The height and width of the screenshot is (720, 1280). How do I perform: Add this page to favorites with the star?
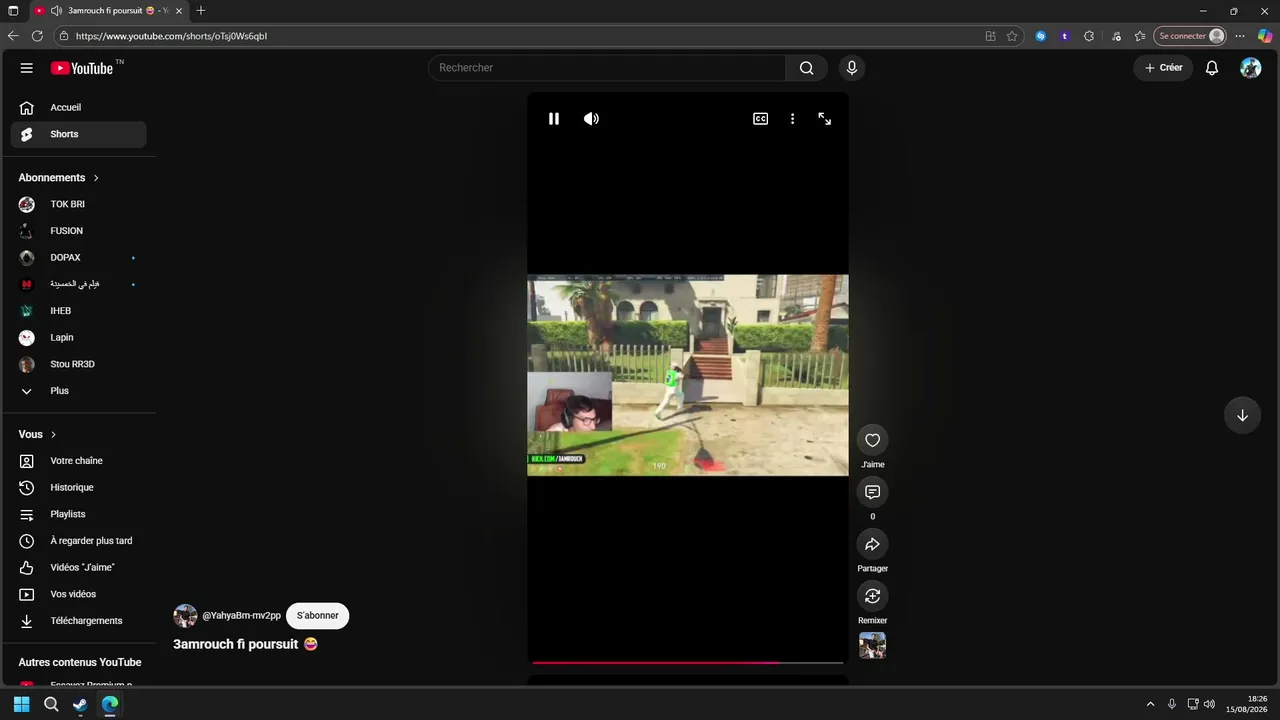coord(1012,36)
